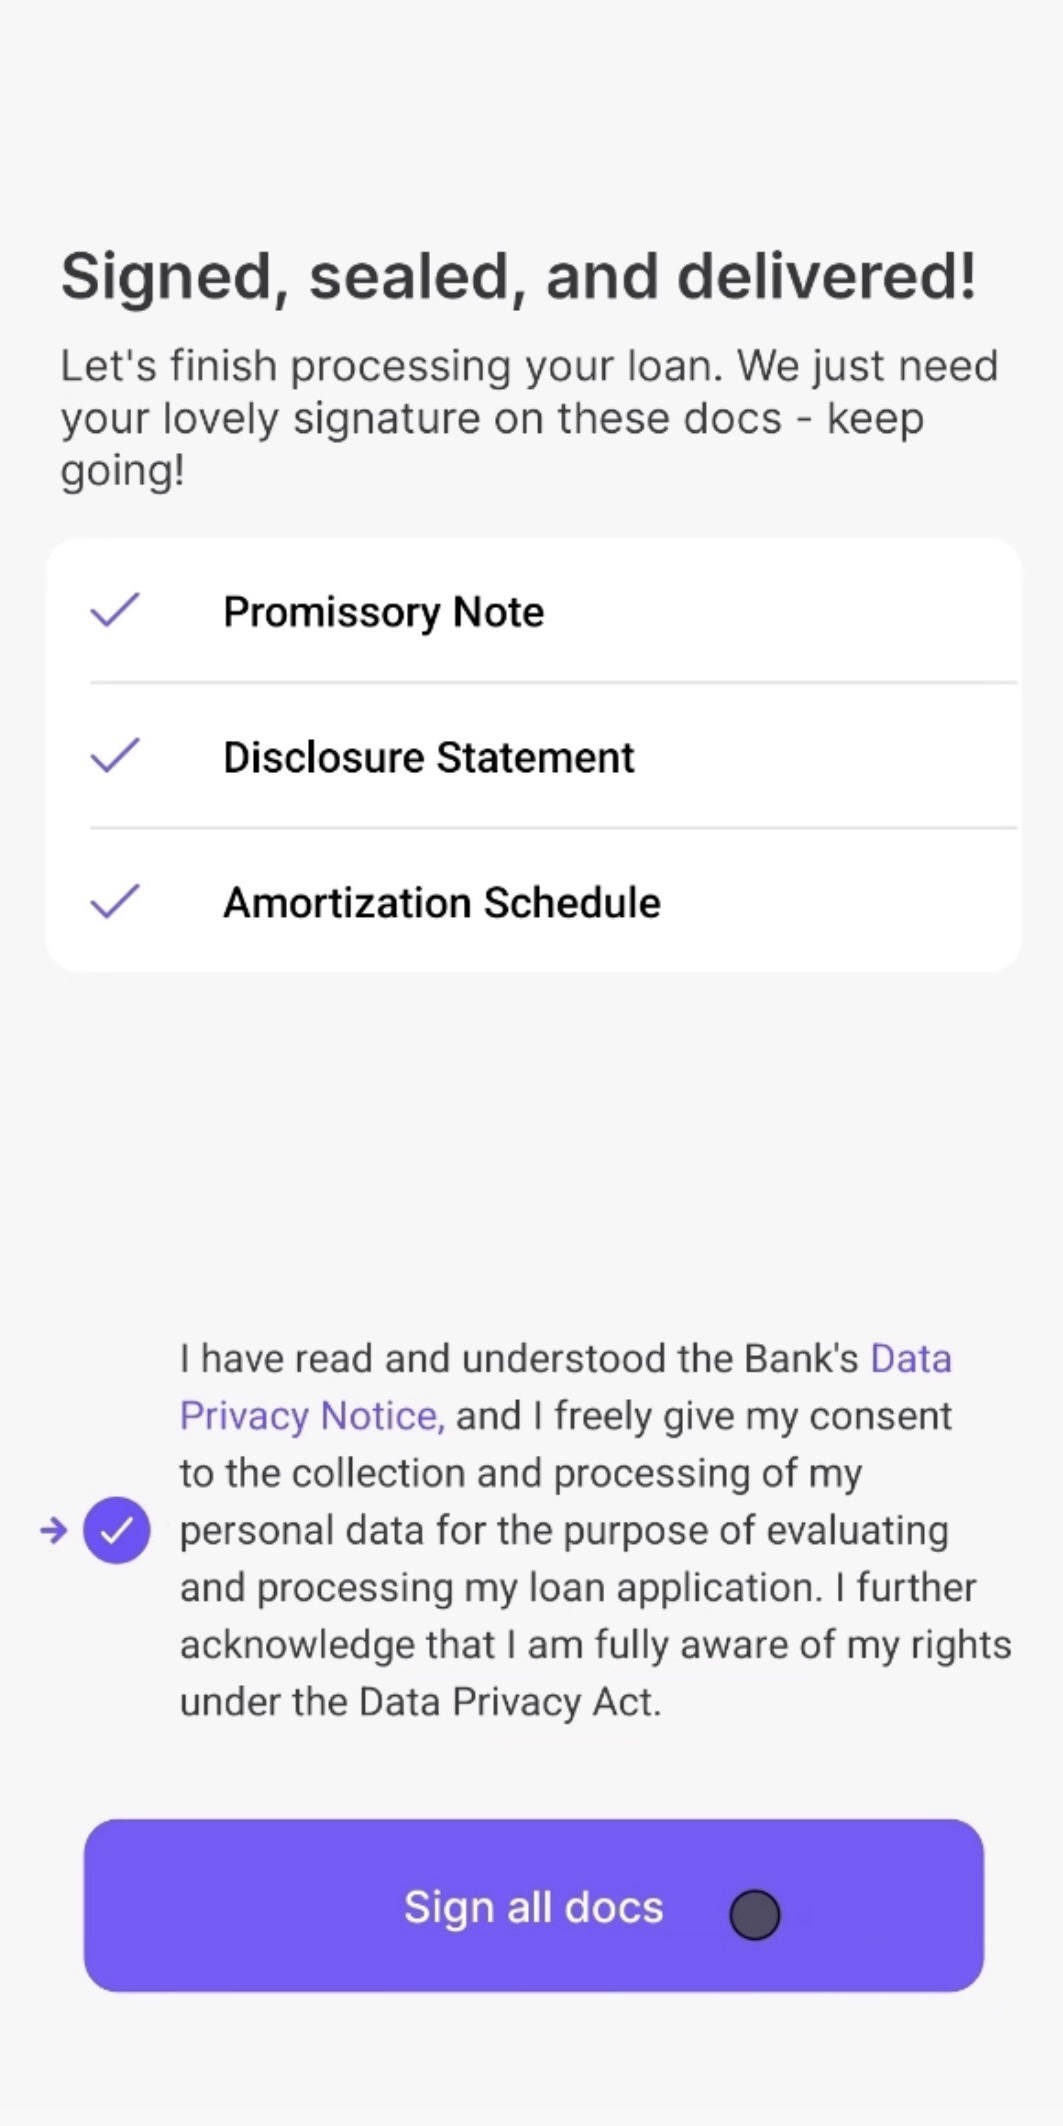Tap the dark circular touch indicator dot

click(755, 1915)
